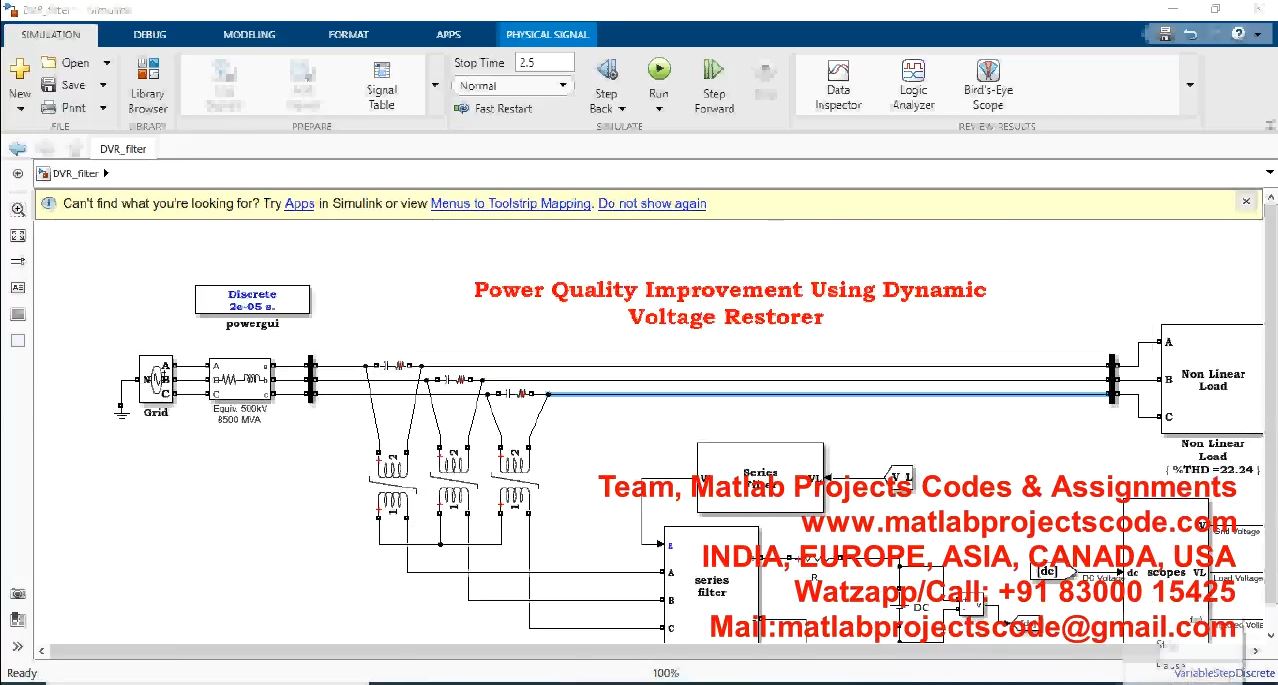Launch the Logic Analyzer
The width and height of the screenshot is (1278, 685).
[913, 86]
